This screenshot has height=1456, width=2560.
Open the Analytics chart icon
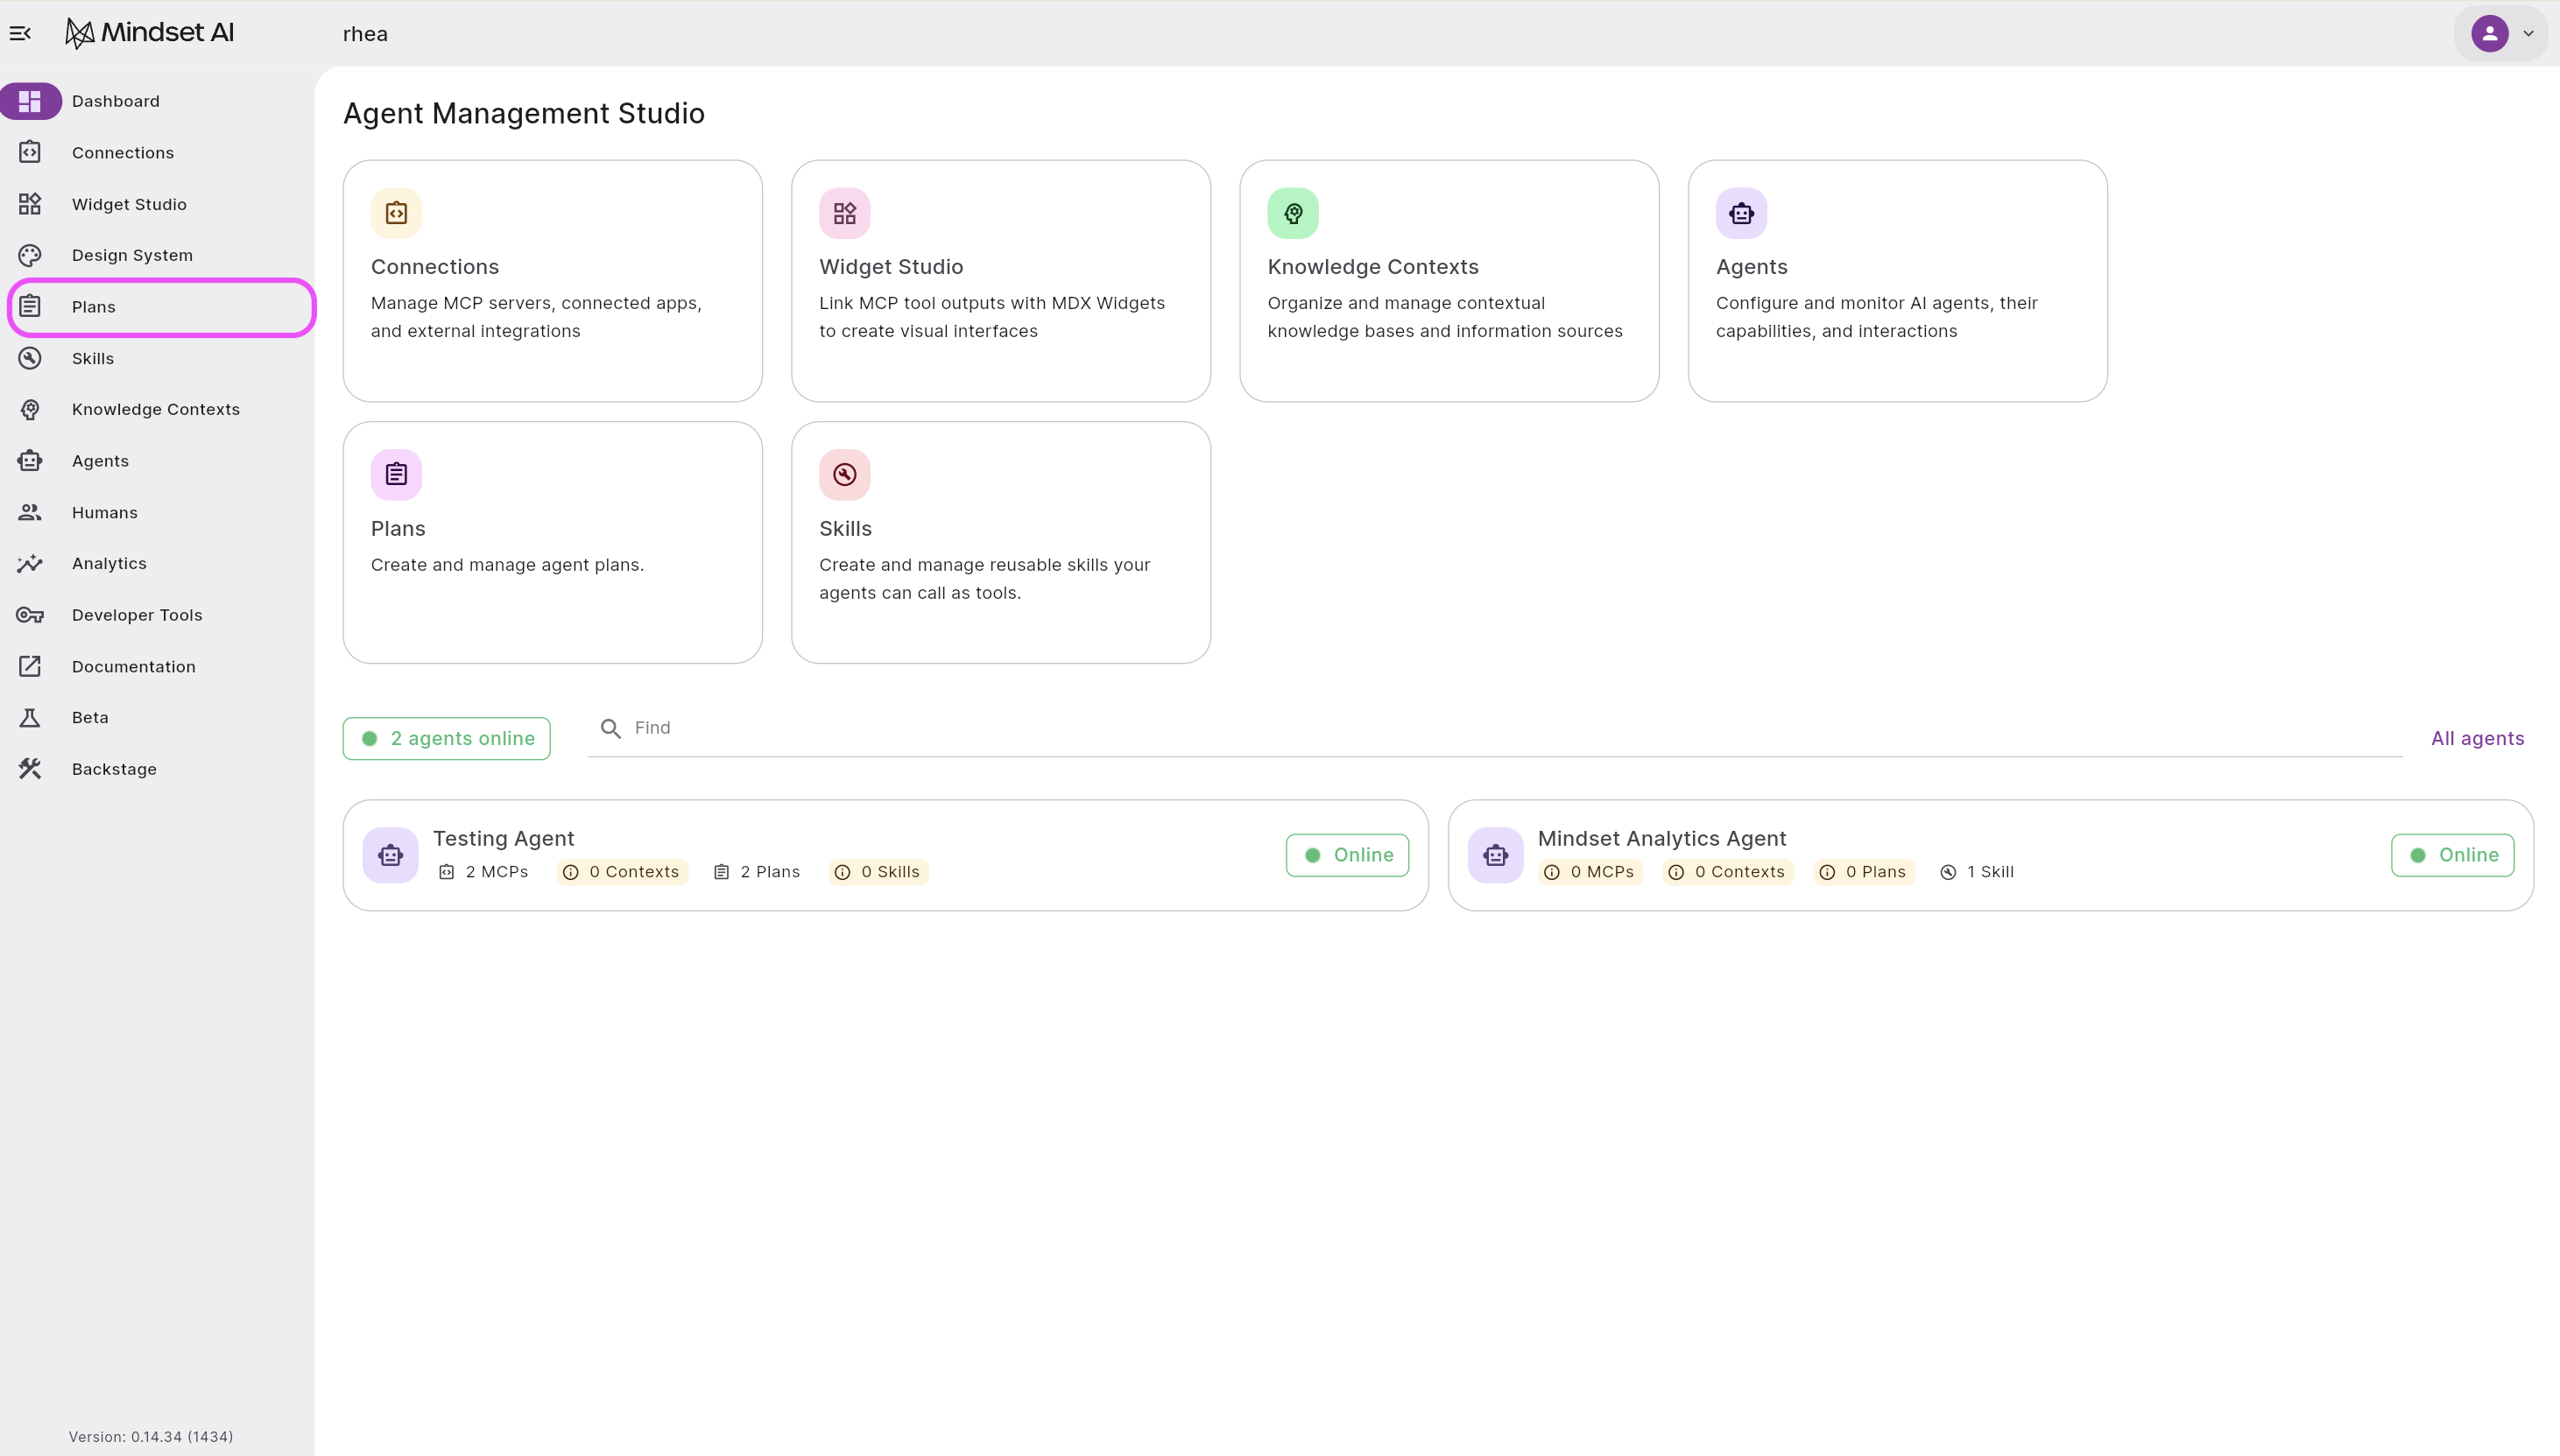coord(30,564)
